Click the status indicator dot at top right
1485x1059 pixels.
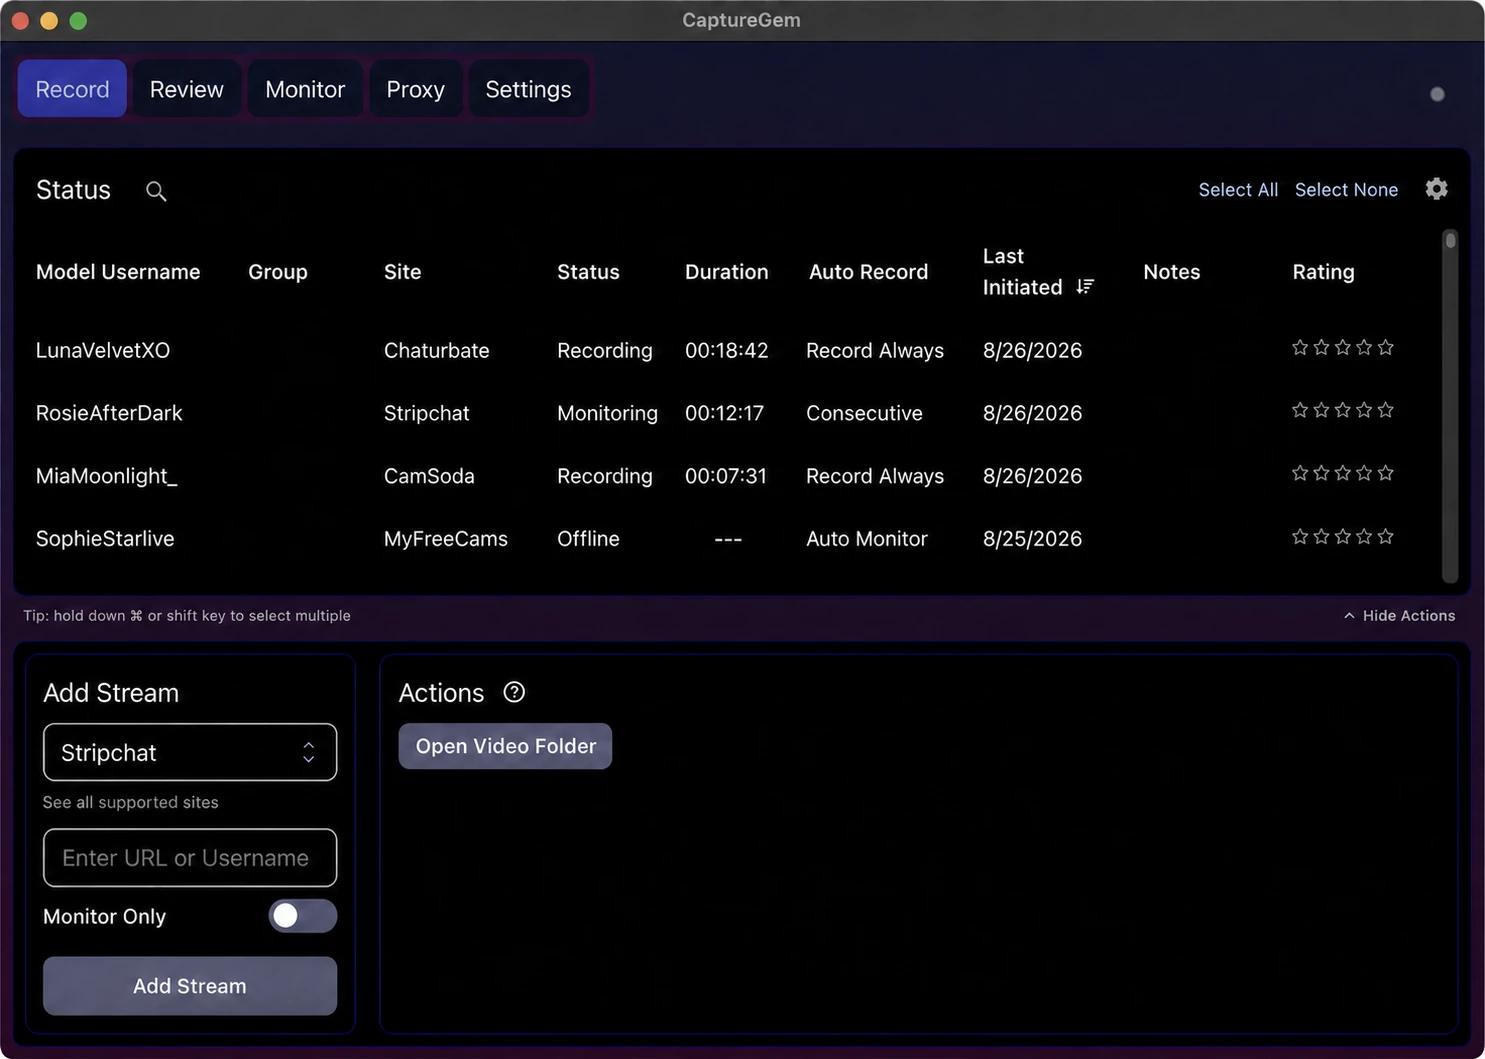point(1437,94)
